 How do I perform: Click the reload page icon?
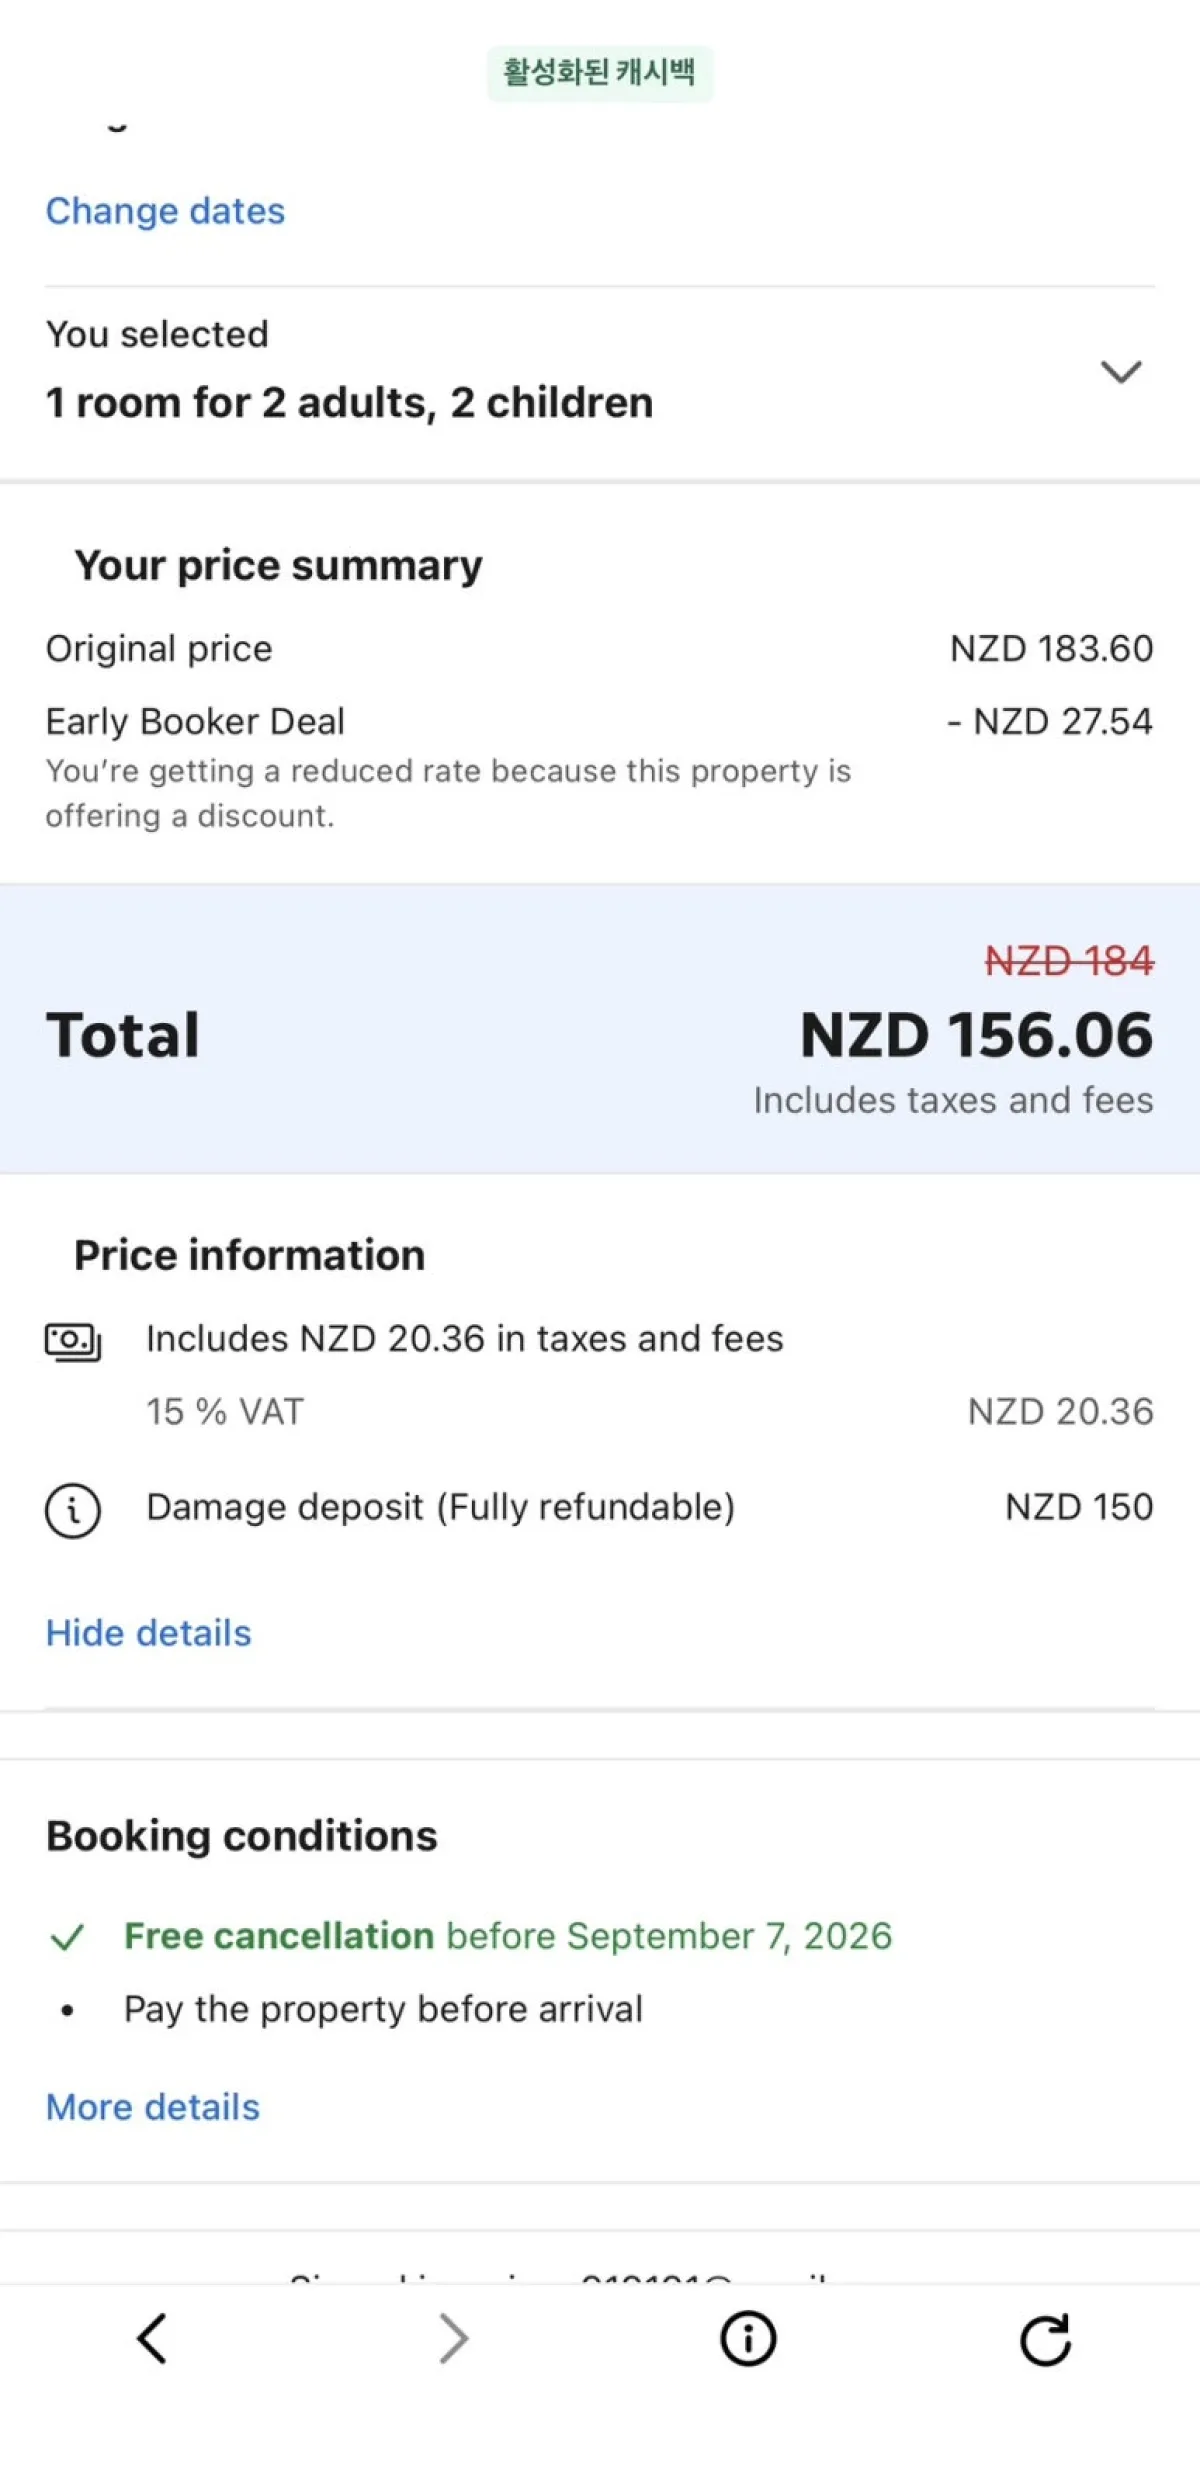[1045, 2338]
